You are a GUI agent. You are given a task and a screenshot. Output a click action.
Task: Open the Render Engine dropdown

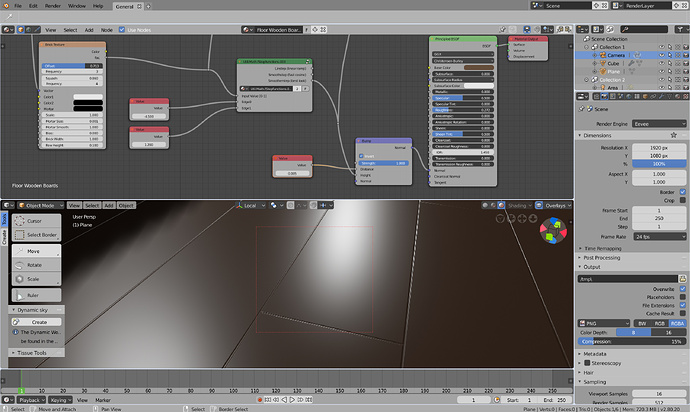(659, 124)
